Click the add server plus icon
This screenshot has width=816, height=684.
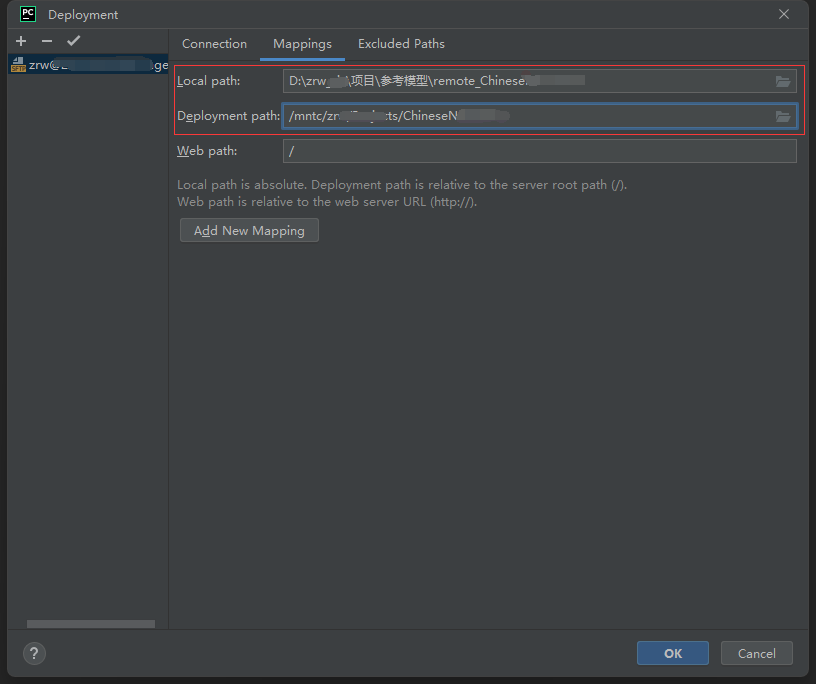pyautogui.click(x=21, y=41)
